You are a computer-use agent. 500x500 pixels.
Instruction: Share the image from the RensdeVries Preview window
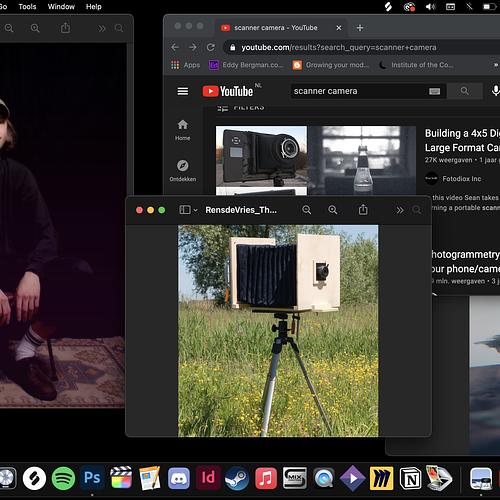pos(363,209)
